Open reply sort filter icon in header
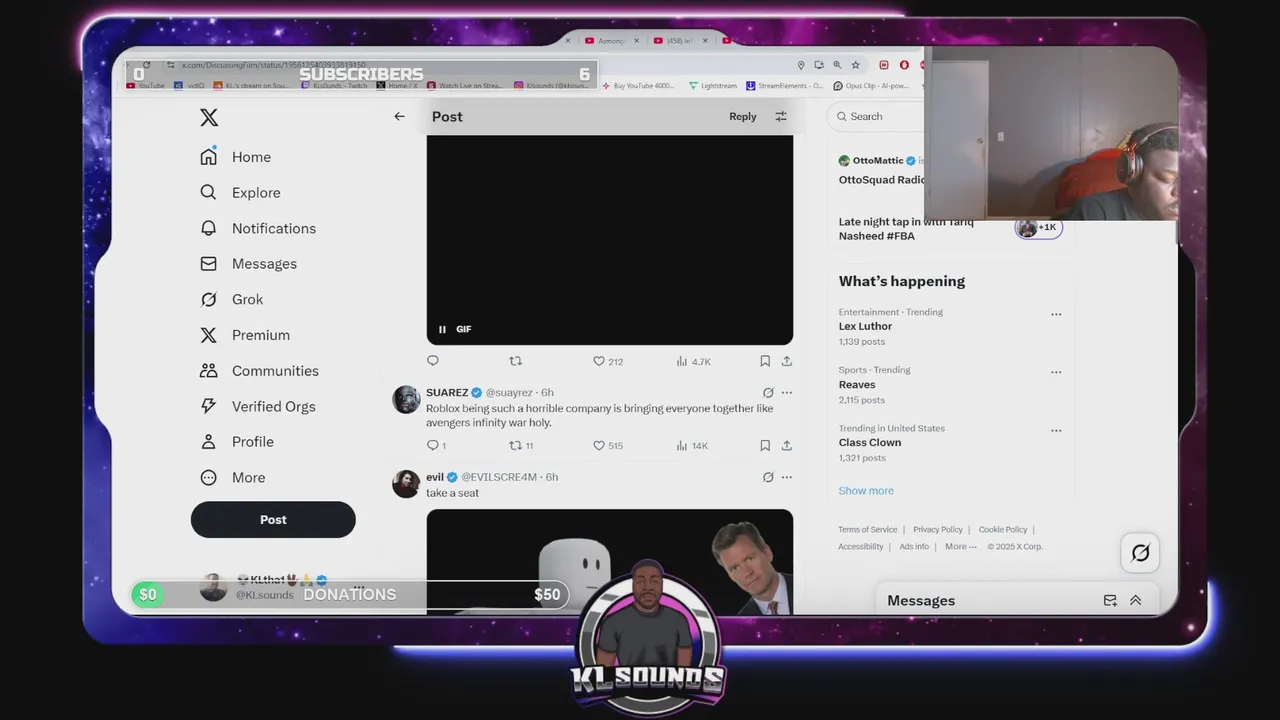The height and width of the screenshot is (720, 1280). tap(781, 117)
